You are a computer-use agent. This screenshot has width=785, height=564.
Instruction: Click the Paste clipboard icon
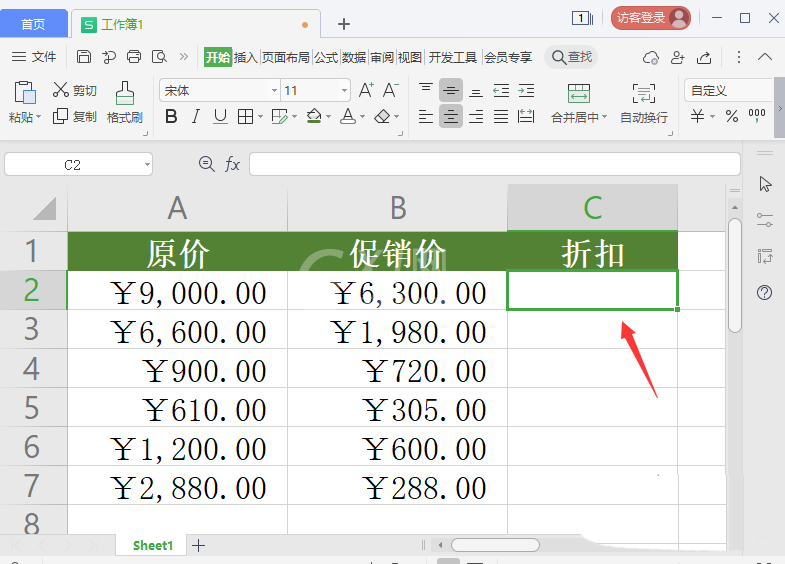25,93
